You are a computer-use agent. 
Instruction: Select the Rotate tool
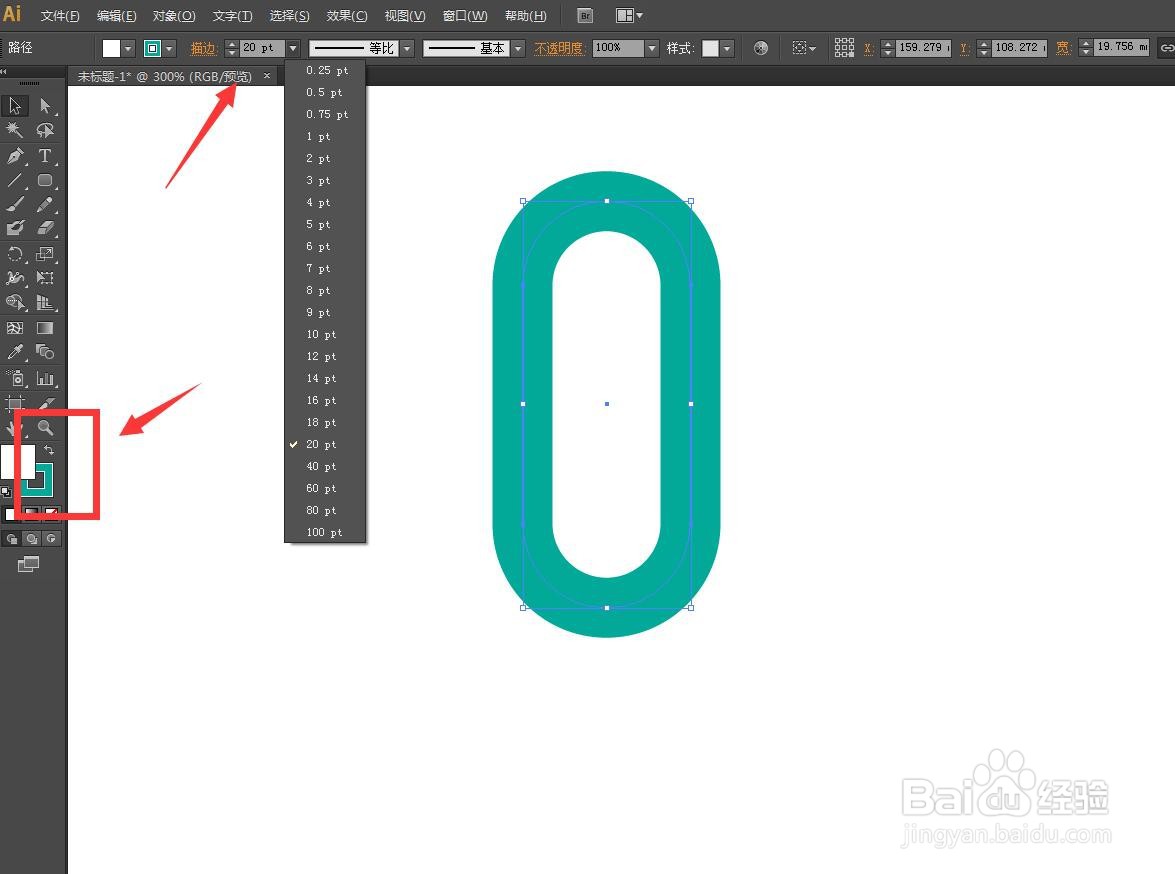[x=16, y=254]
